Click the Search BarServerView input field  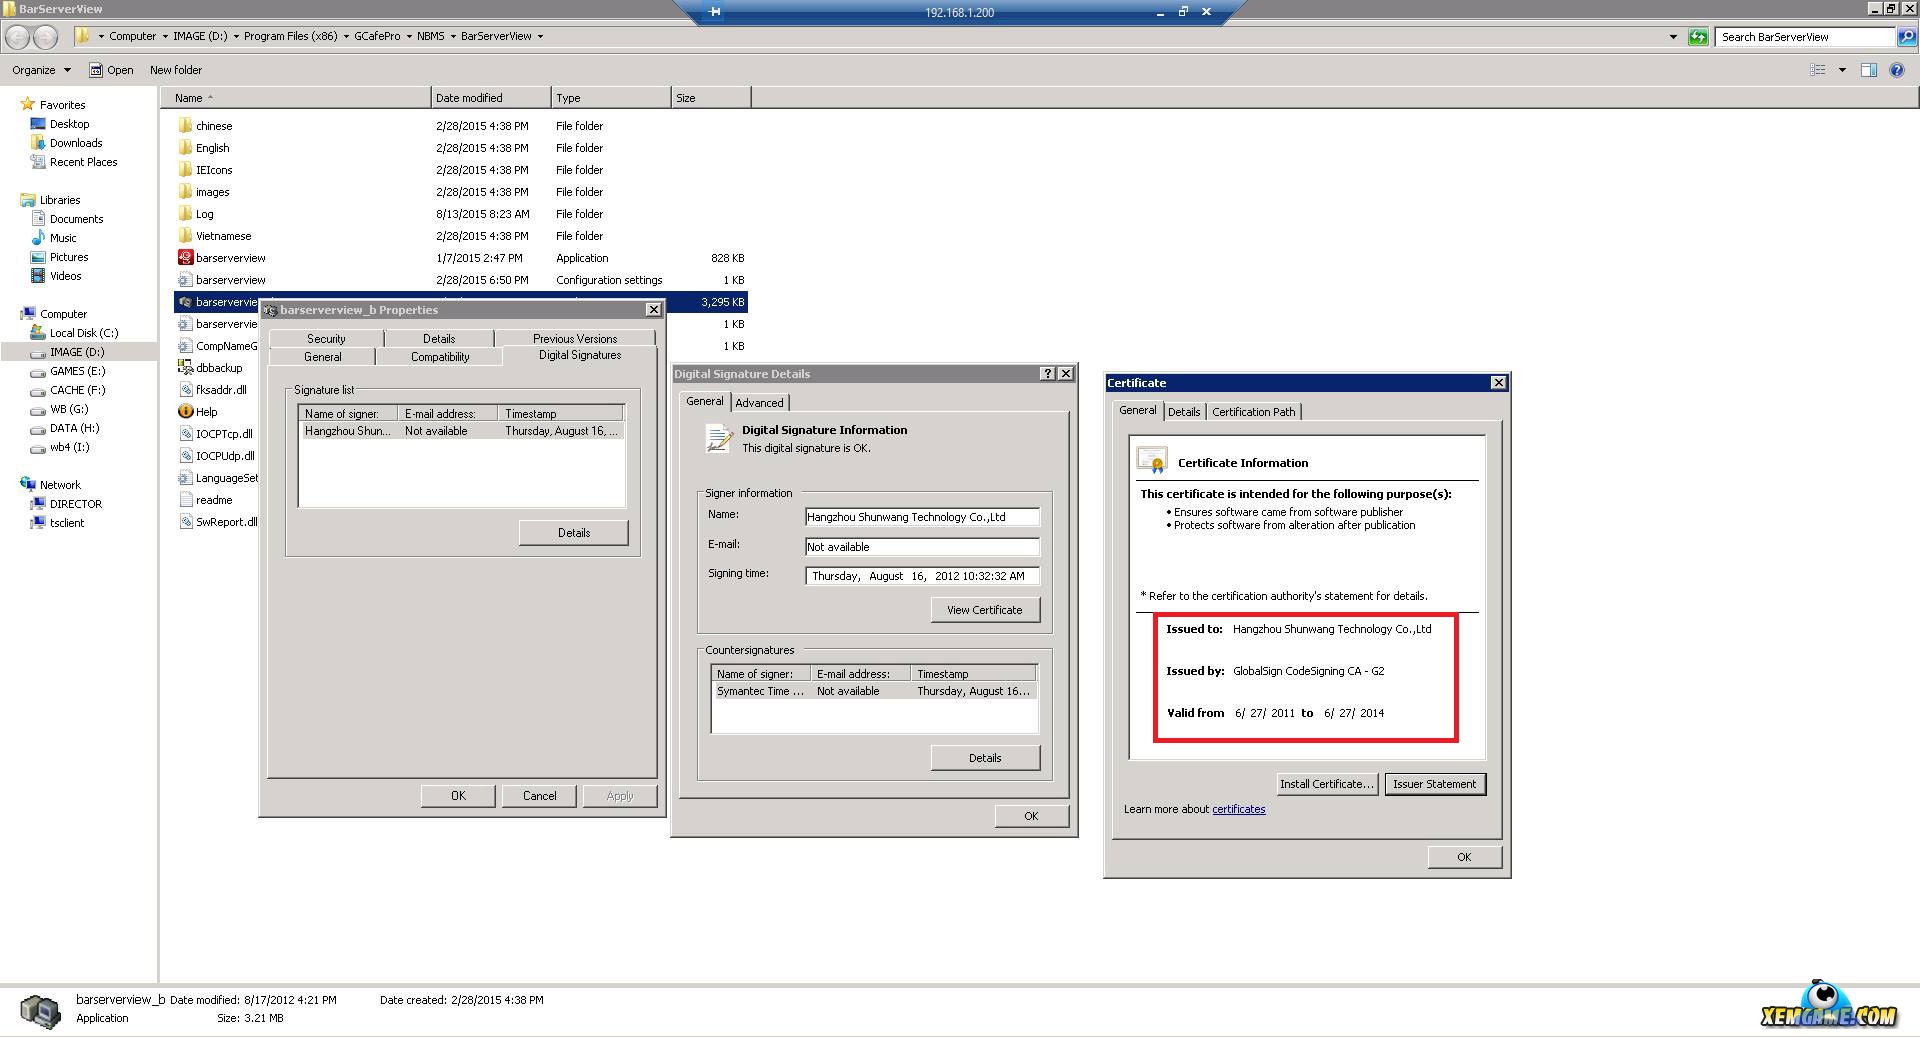point(1805,37)
